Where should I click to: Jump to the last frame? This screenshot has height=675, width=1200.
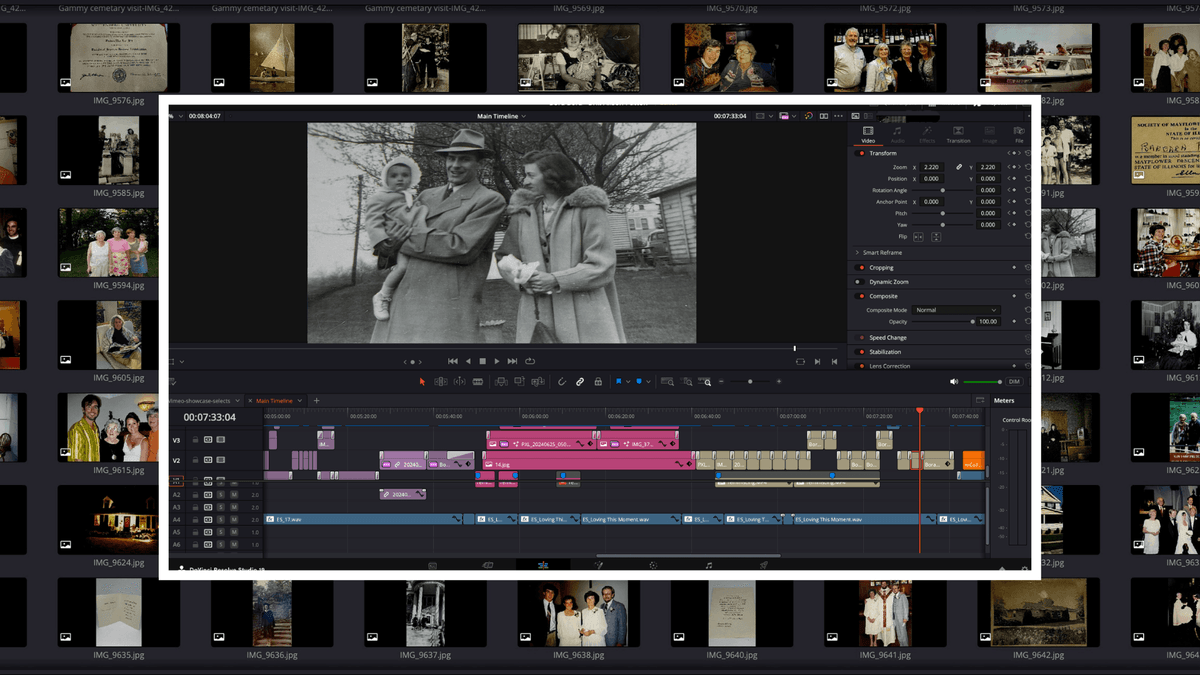(x=512, y=361)
